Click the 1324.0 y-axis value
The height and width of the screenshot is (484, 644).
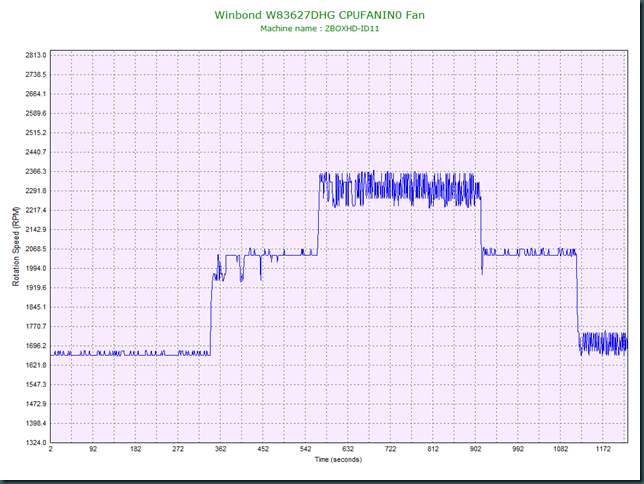[x=36, y=443]
